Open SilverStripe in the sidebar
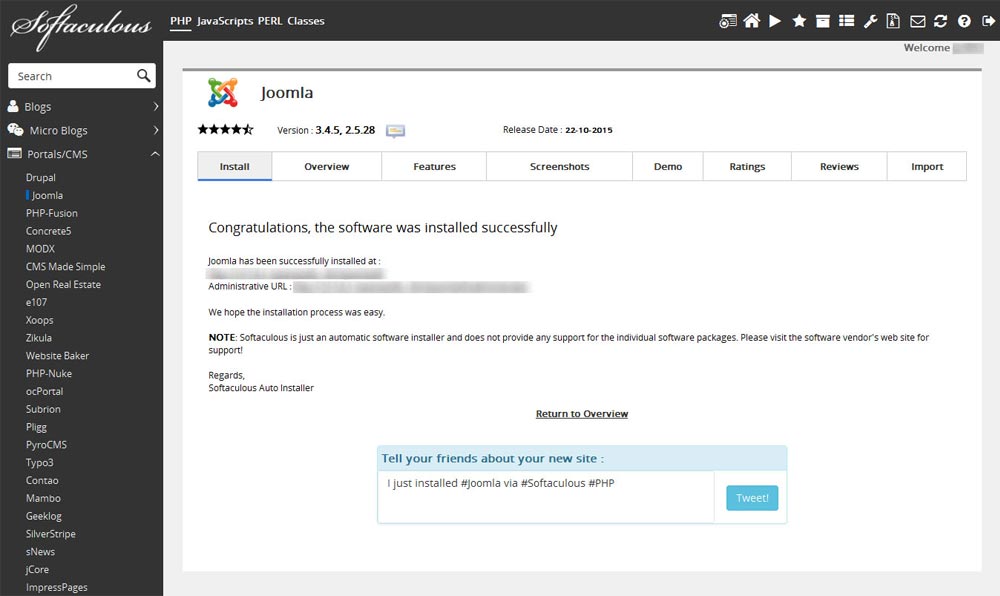This screenshot has width=1000, height=596. point(51,534)
